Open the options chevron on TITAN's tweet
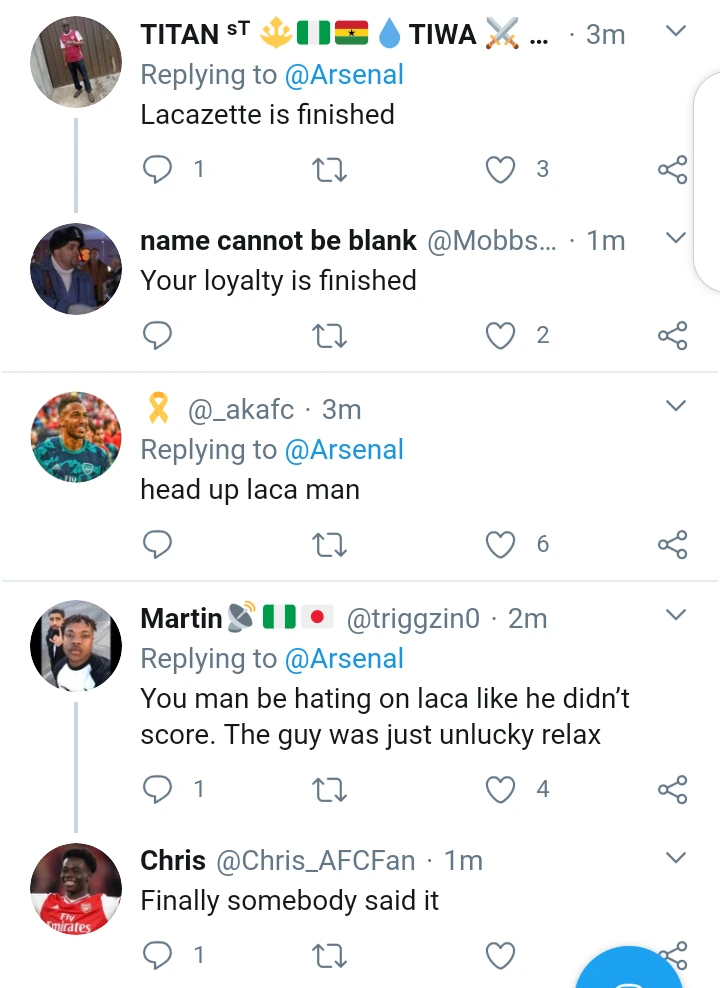 (x=676, y=32)
